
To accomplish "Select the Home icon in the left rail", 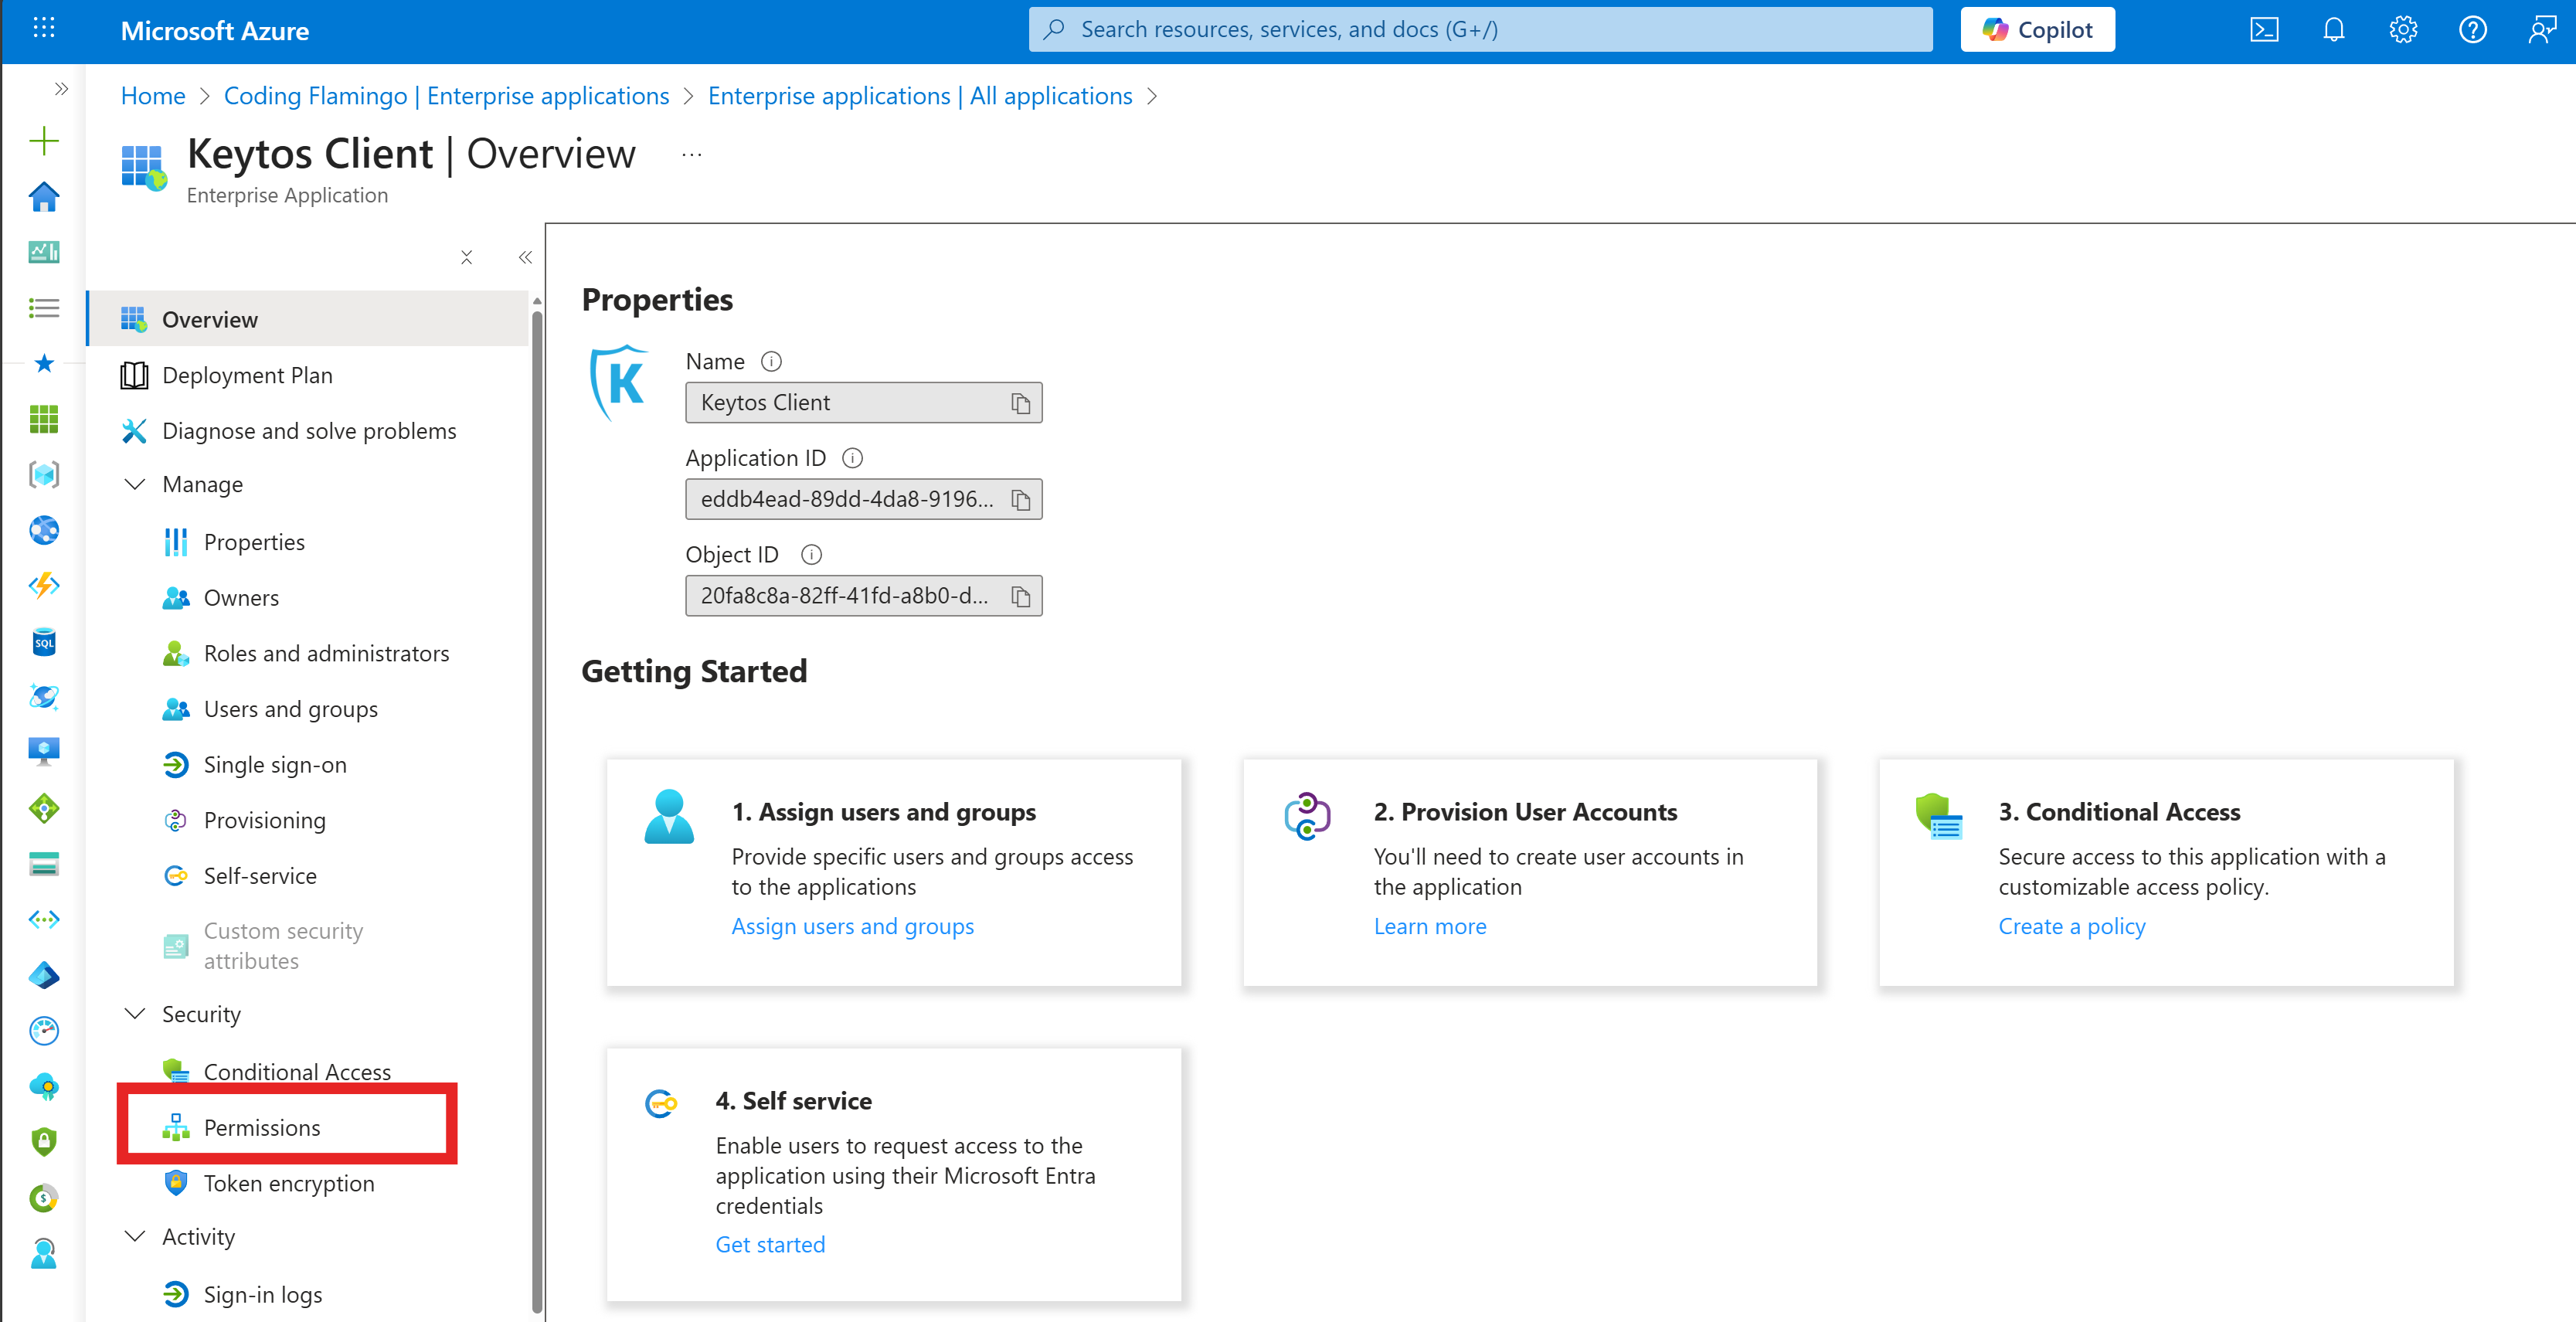I will [x=44, y=197].
